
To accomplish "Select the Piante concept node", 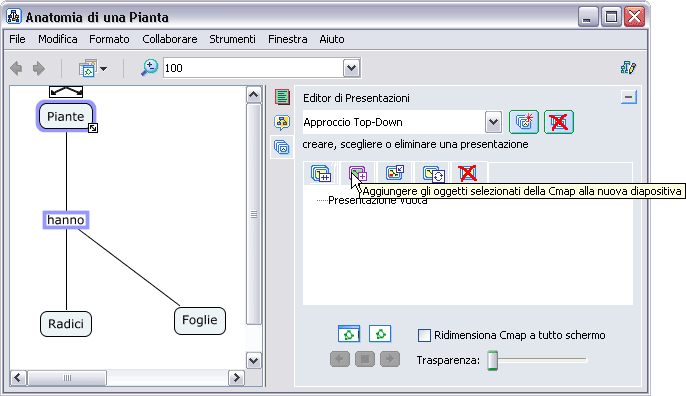I will (x=66, y=116).
